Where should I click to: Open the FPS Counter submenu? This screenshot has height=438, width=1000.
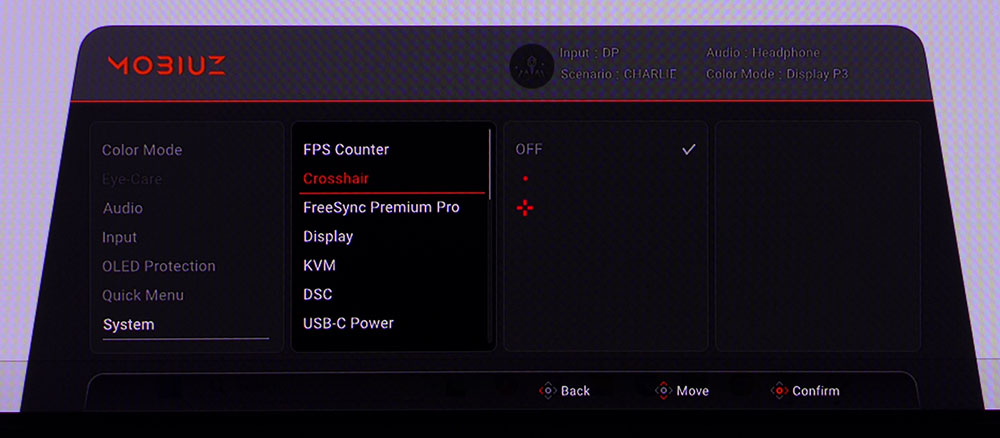click(x=346, y=150)
